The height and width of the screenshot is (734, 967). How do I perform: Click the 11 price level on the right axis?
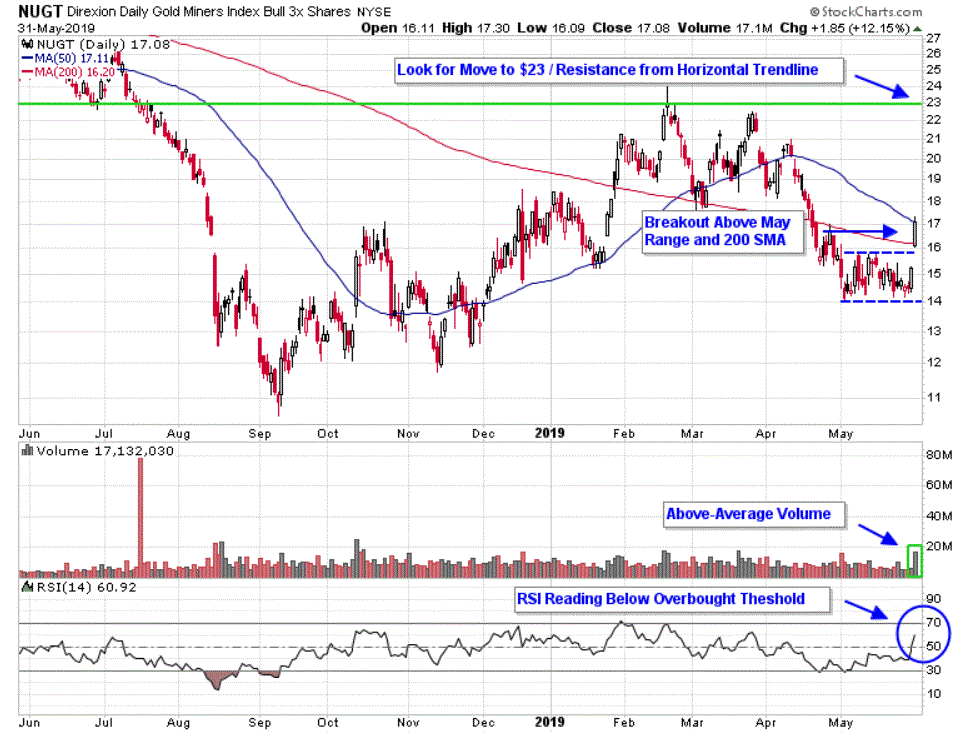[x=934, y=397]
